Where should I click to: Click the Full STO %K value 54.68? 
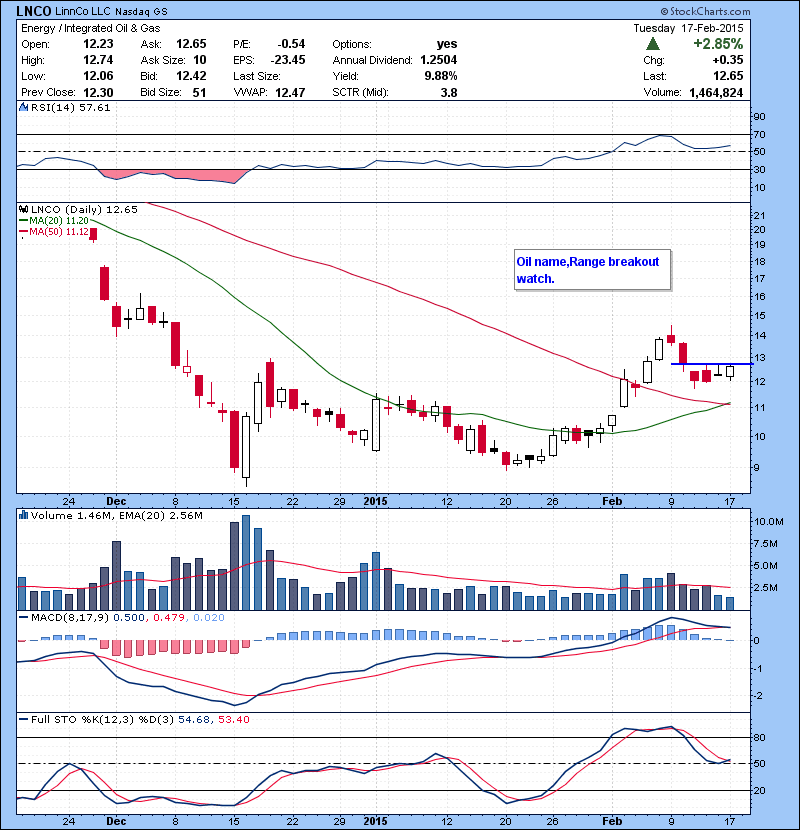[194, 719]
